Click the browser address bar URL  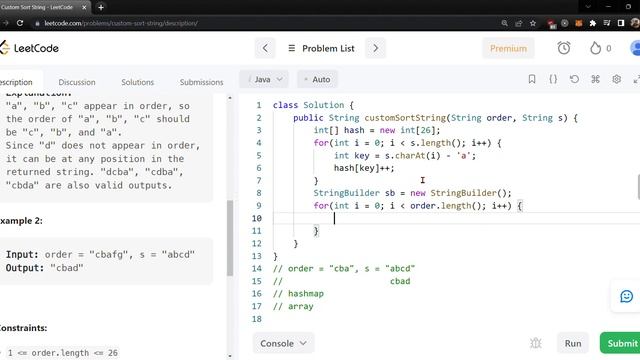[x=121, y=23]
